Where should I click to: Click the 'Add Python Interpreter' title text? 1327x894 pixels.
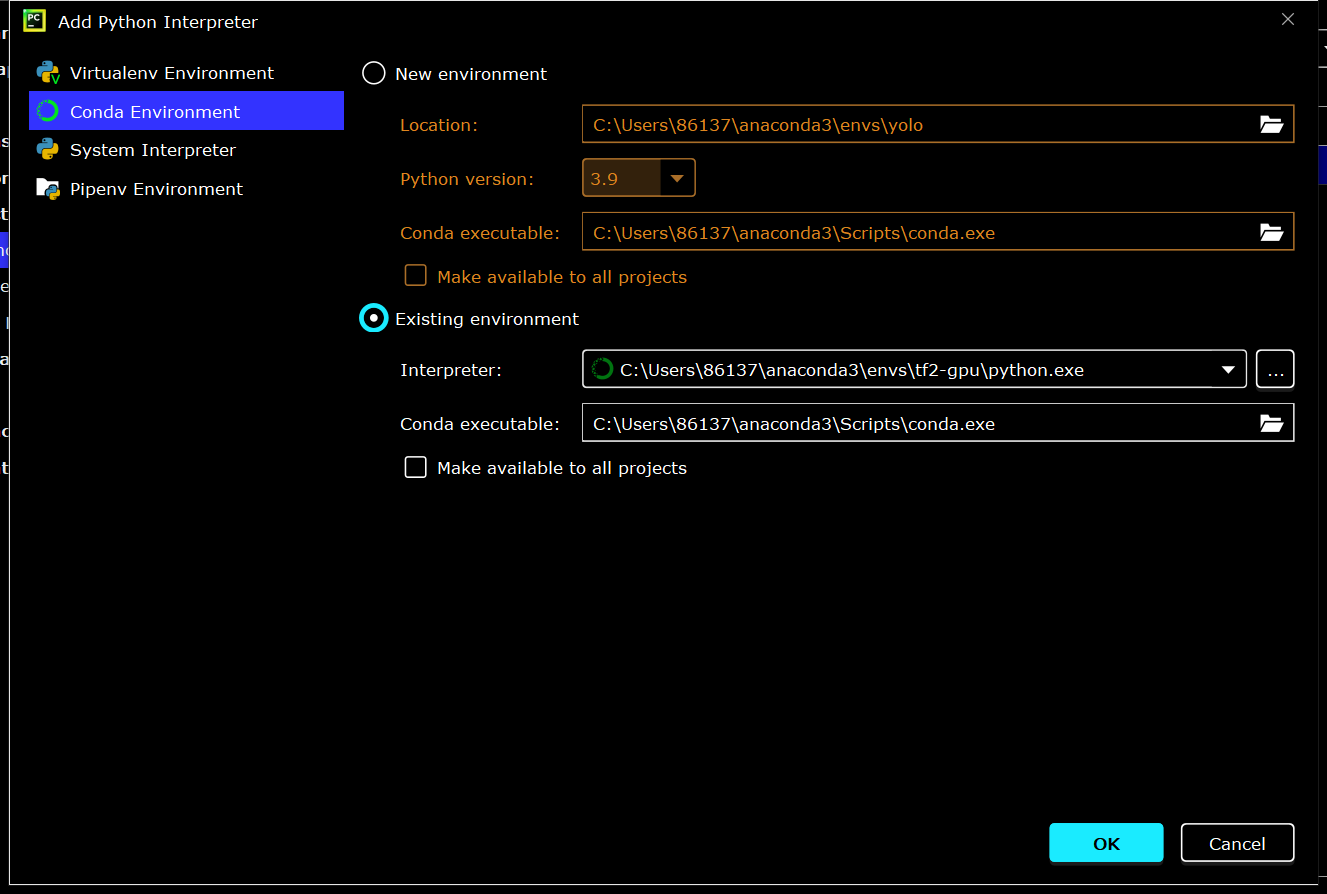(x=158, y=21)
